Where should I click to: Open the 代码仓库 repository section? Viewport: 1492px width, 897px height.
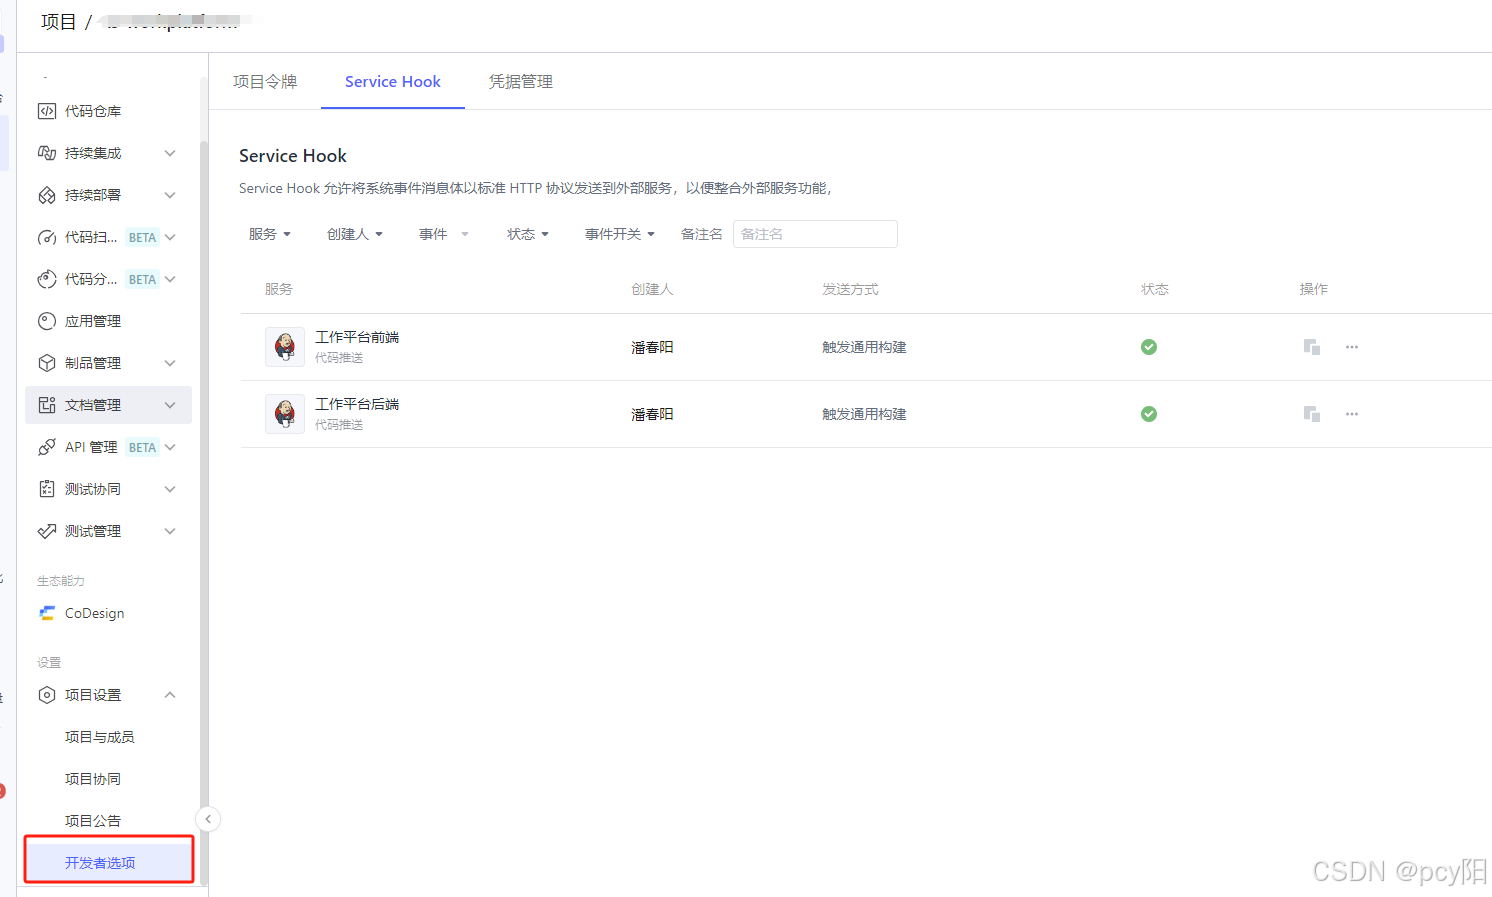pyautogui.click(x=90, y=110)
